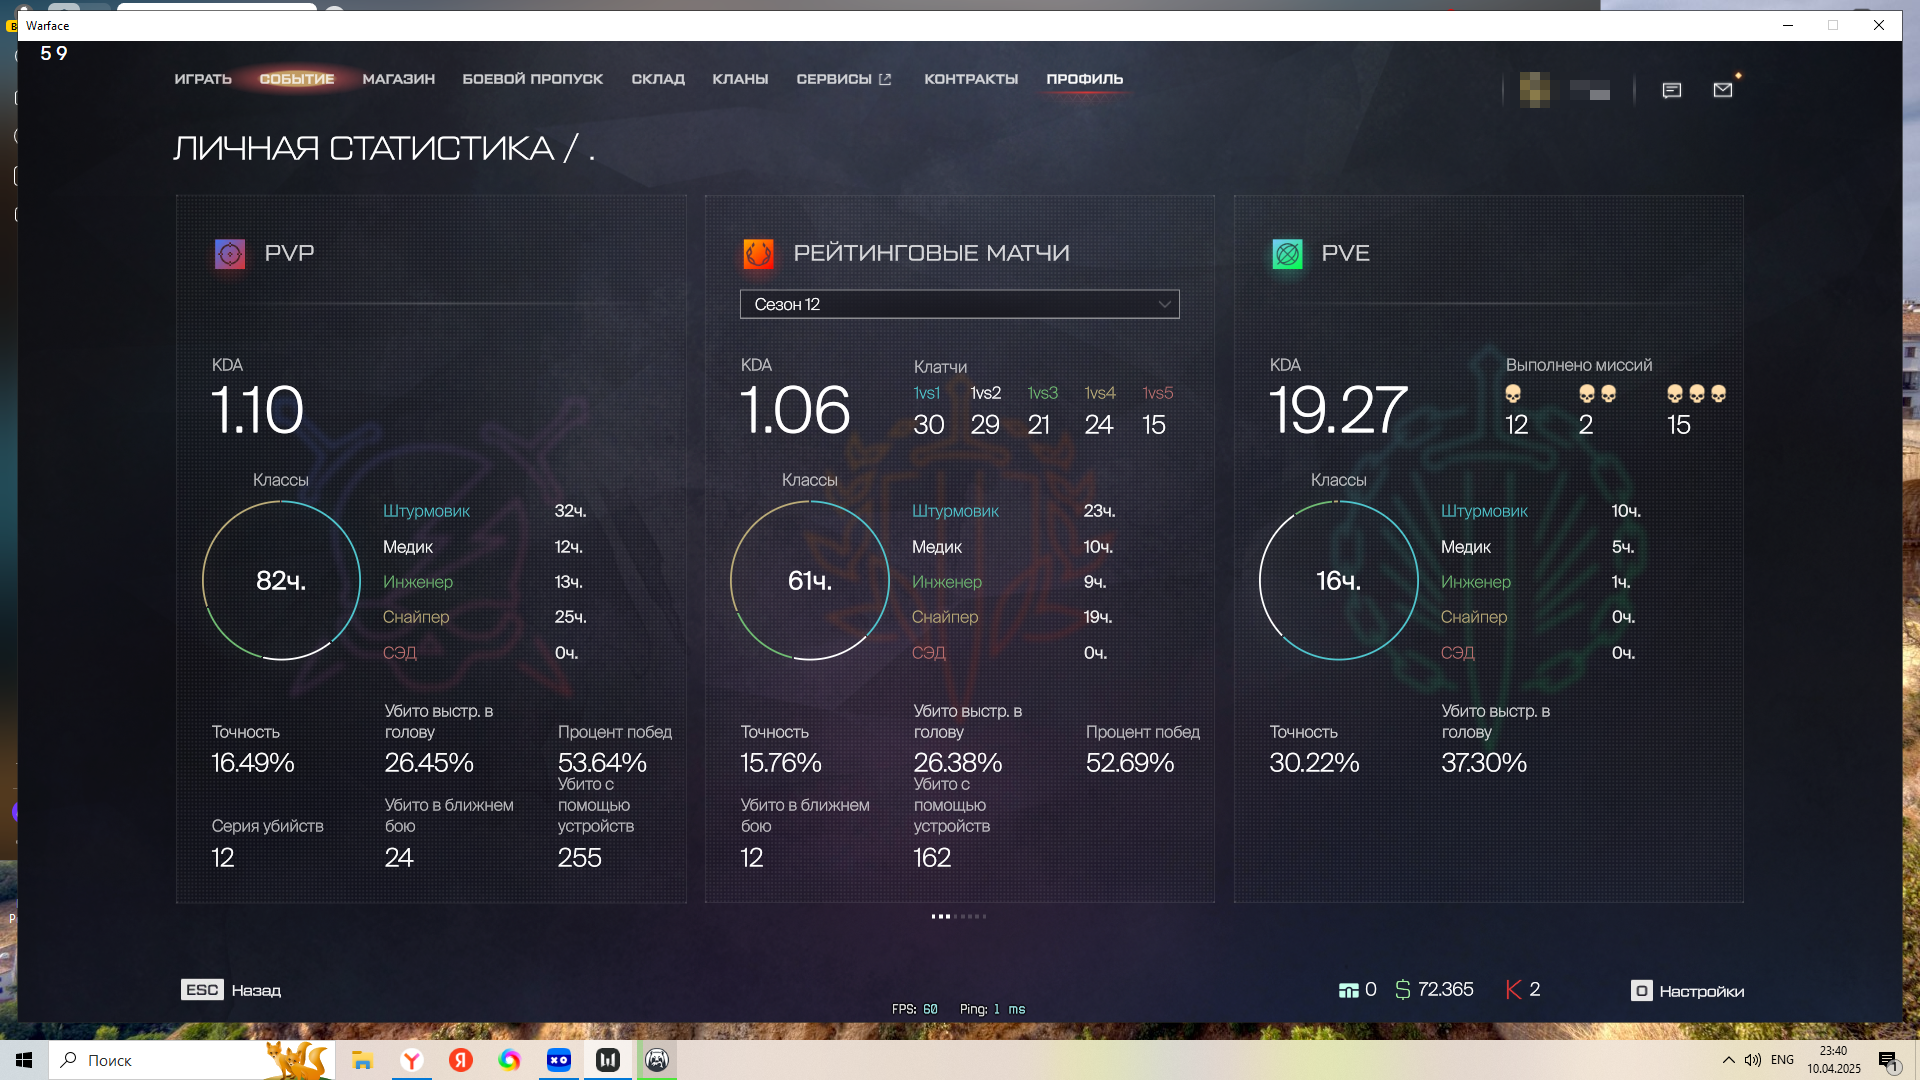Open the Windows notification center
This screenshot has height=1080, width=1920.
tap(1889, 1061)
